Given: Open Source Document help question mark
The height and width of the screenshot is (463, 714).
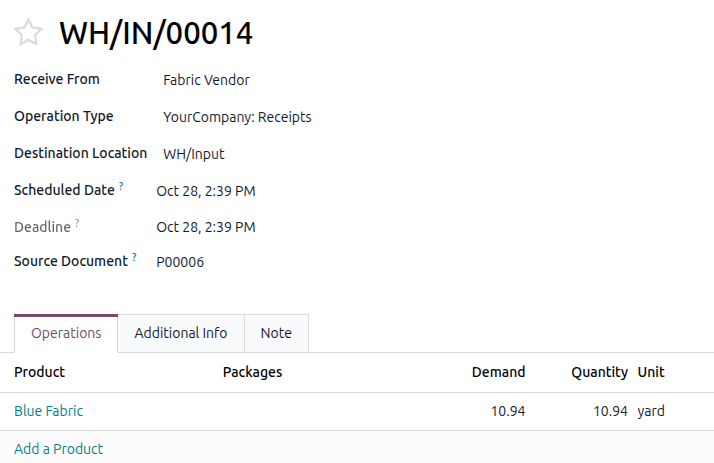Looking at the screenshot, I should 134,257.
